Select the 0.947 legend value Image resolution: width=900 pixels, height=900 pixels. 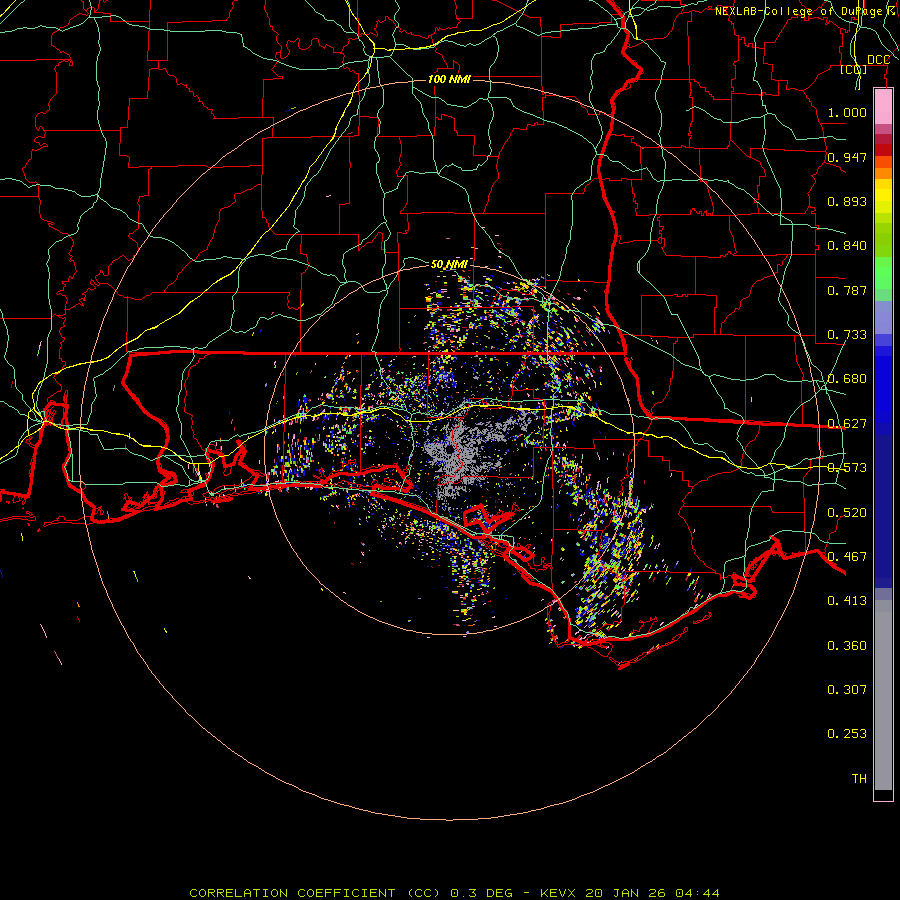847,158
